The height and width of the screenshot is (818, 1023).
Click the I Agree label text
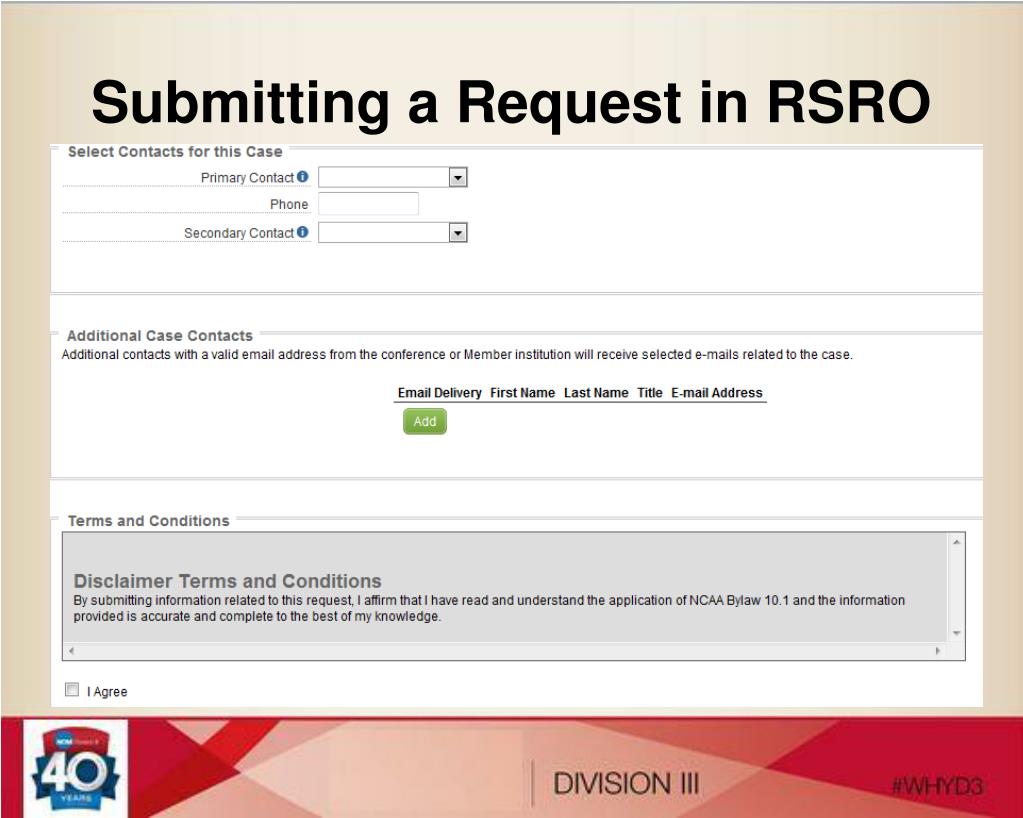(107, 691)
